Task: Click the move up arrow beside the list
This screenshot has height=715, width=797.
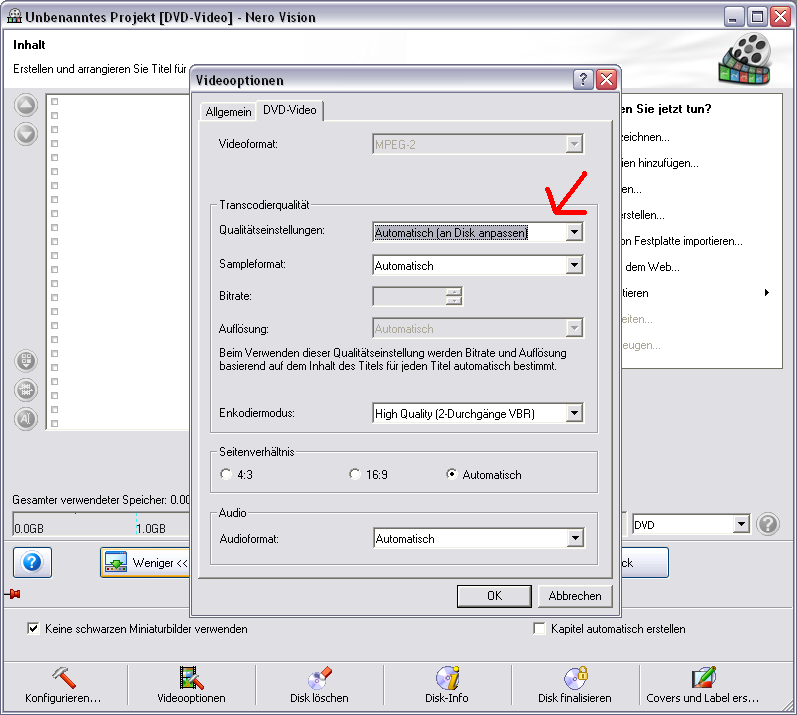Action: click(x=26, y=105)
